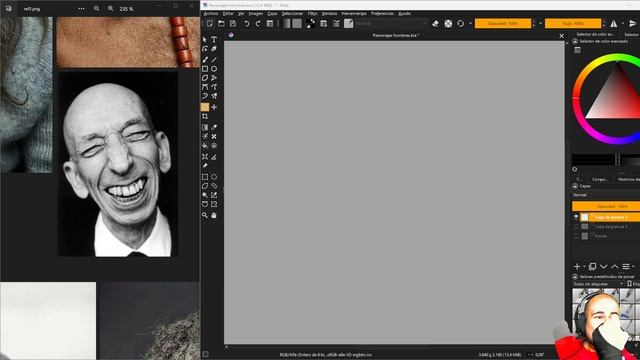Select the Bezier curve tool

205,87
